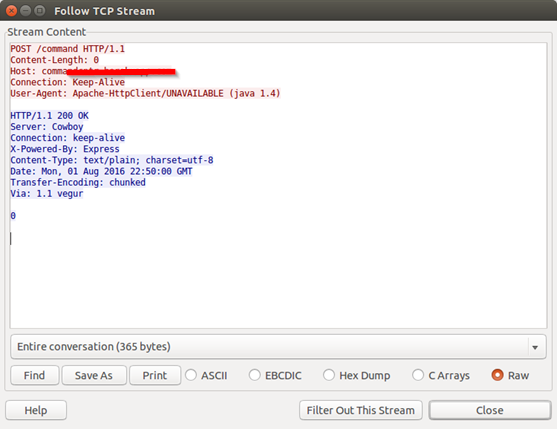
Task: Click the 'Server: Cowboy' line
Action: coord(47,126)
